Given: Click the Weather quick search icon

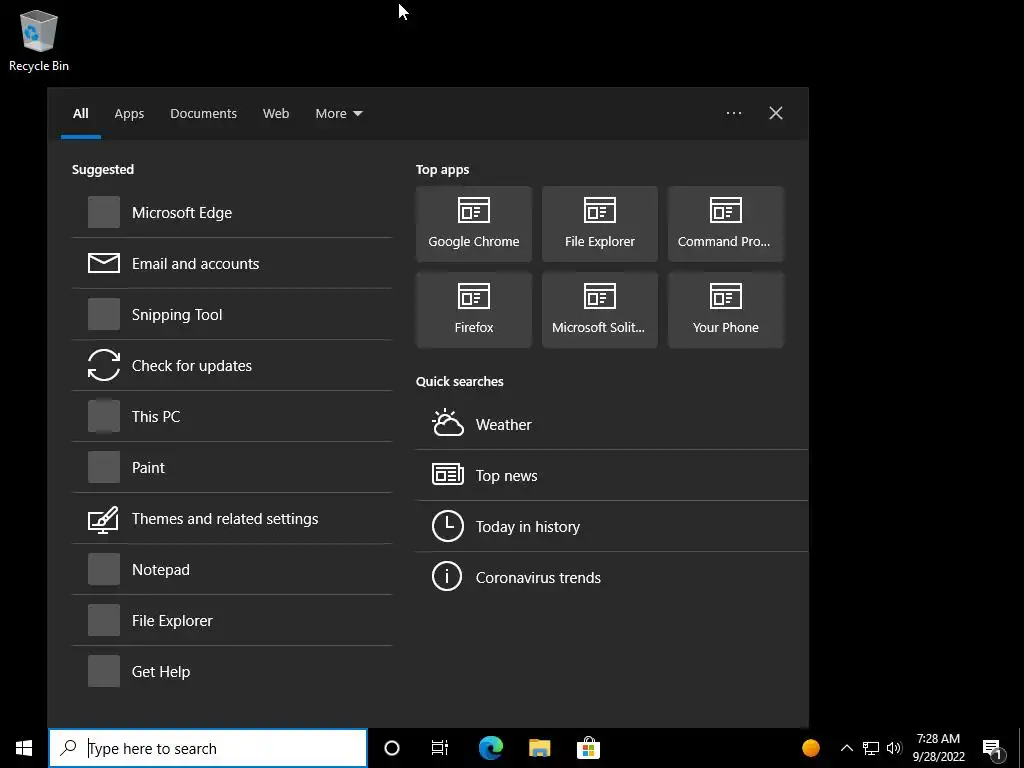Looking at the screenshot, I should pyautogui.click(x=447, y=423).
